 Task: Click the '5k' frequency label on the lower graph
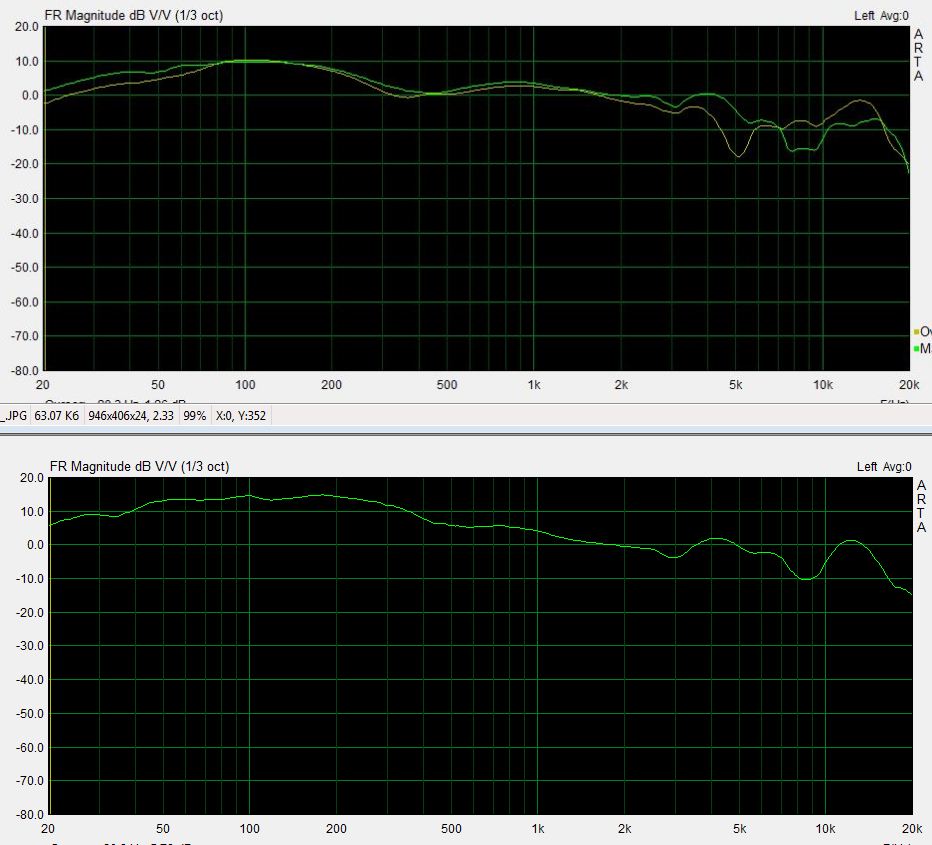point(739,829)
